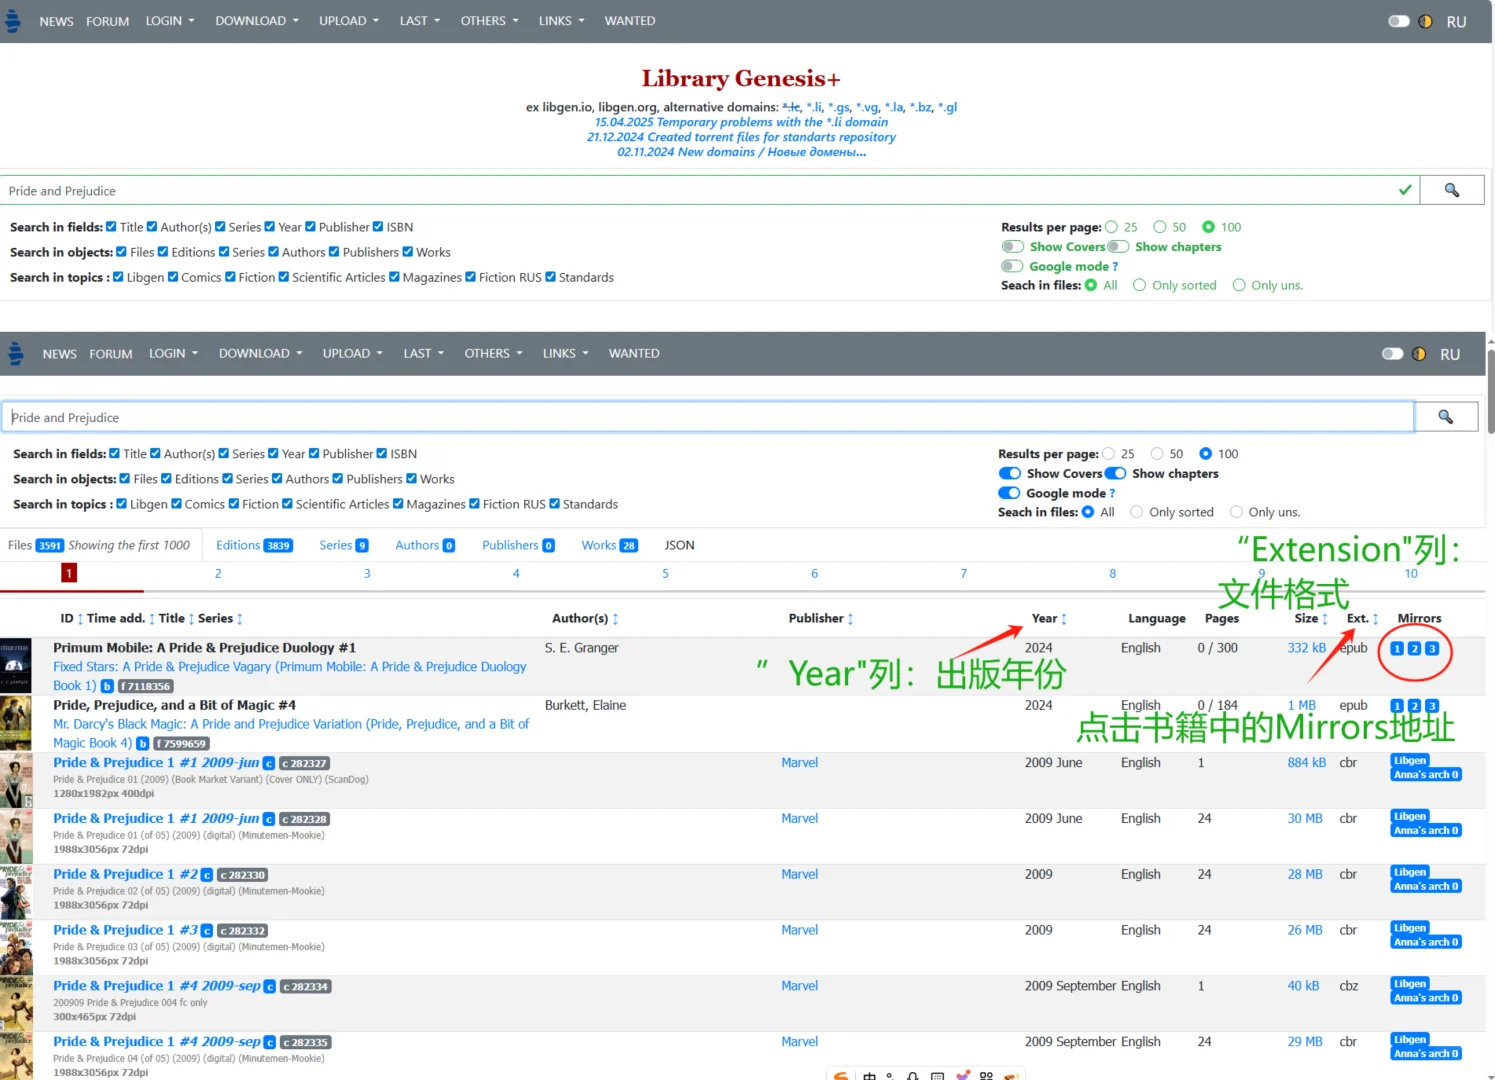Turn off the enabled Show chapters toggle
1495x1080 pixels.
coord(1116,474)
